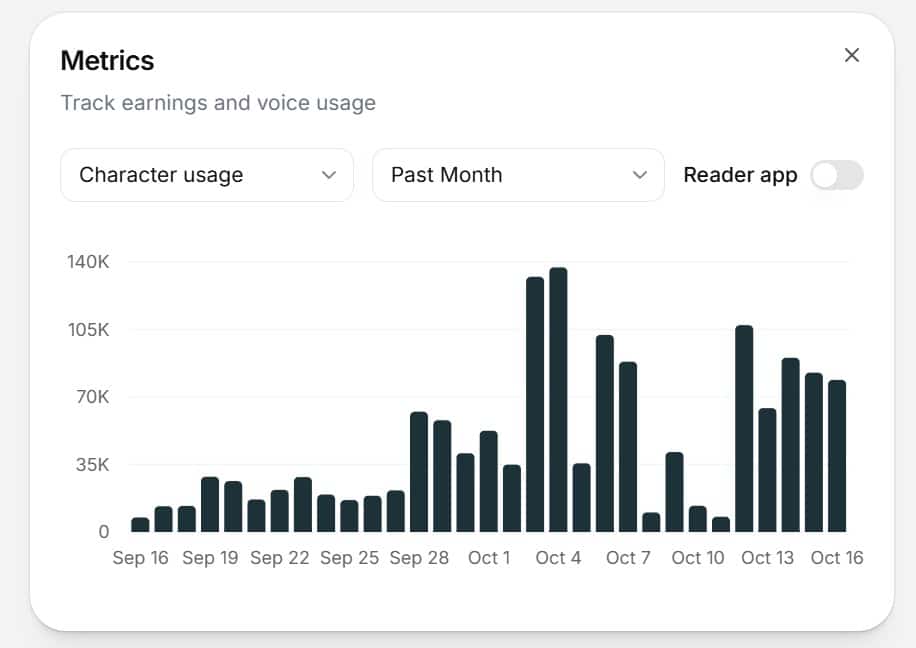Click the Oct 10 date label
916x648 pixels.
pos(697,558)
